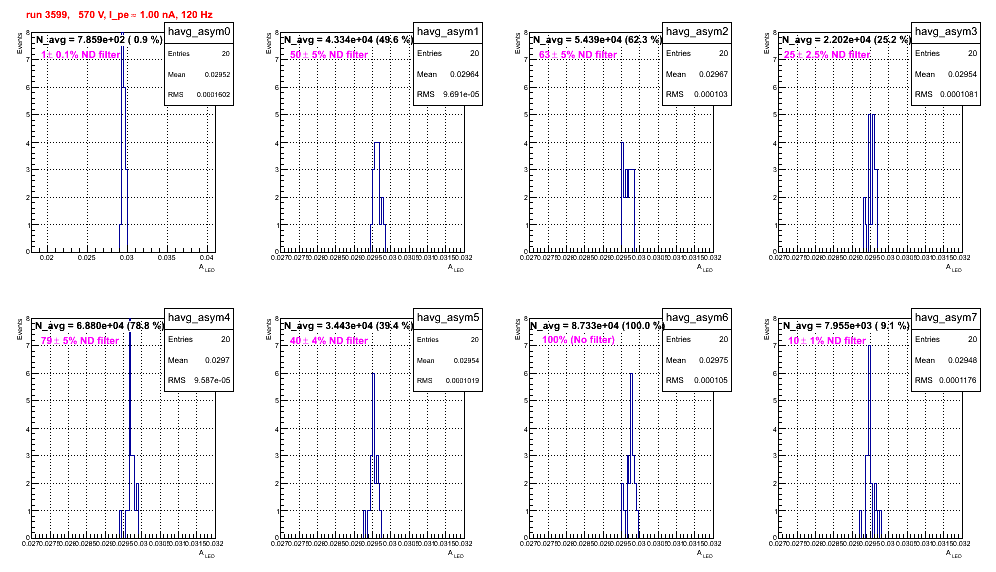Viewport: 996px width, 572px height.
Task: Click the RMS 9.587e-05 row in havg_asym4
Action: 199,381
